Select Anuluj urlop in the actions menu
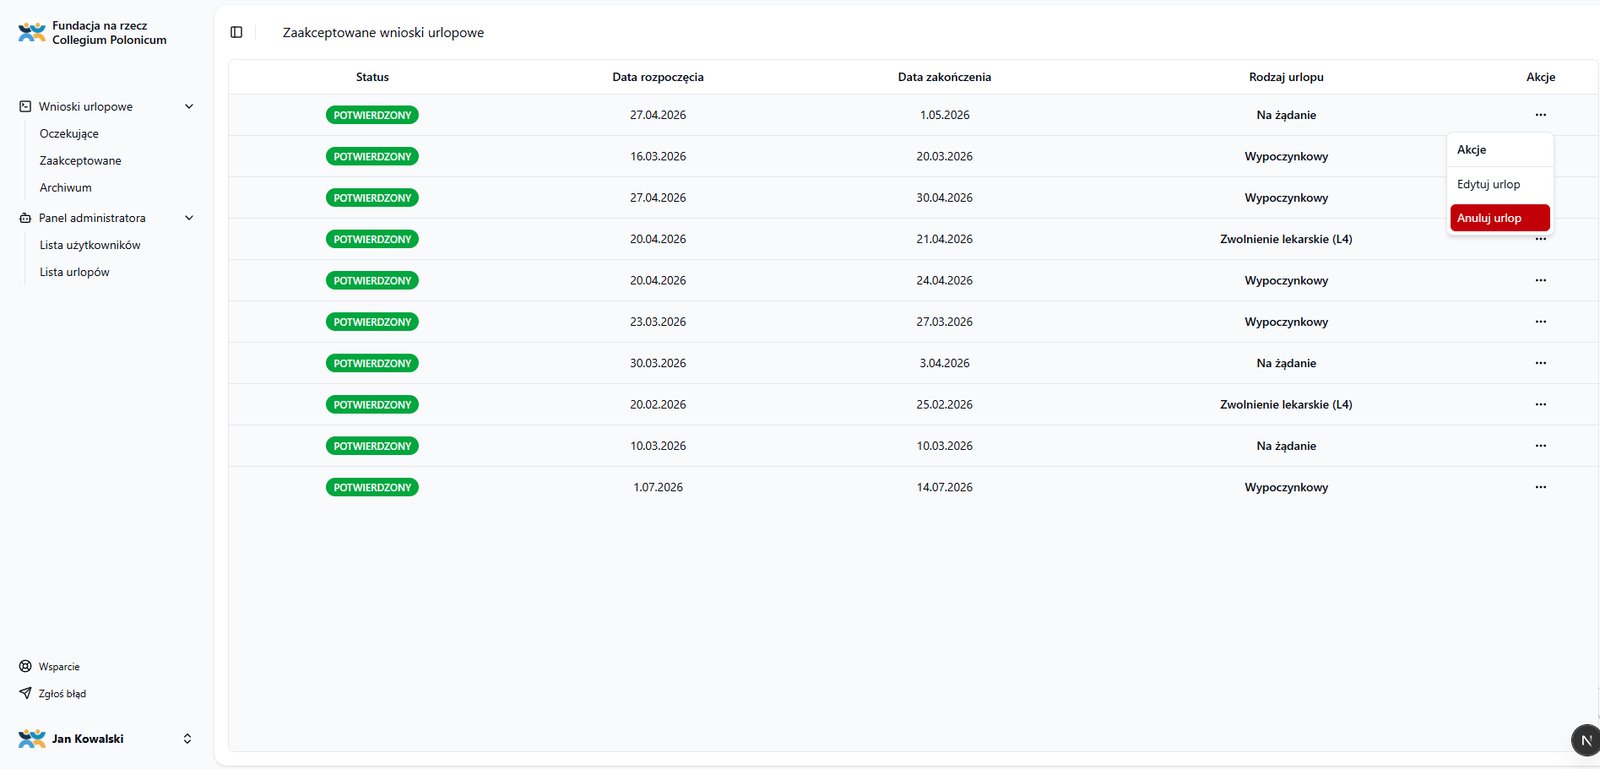 (x=1500, y=218)
